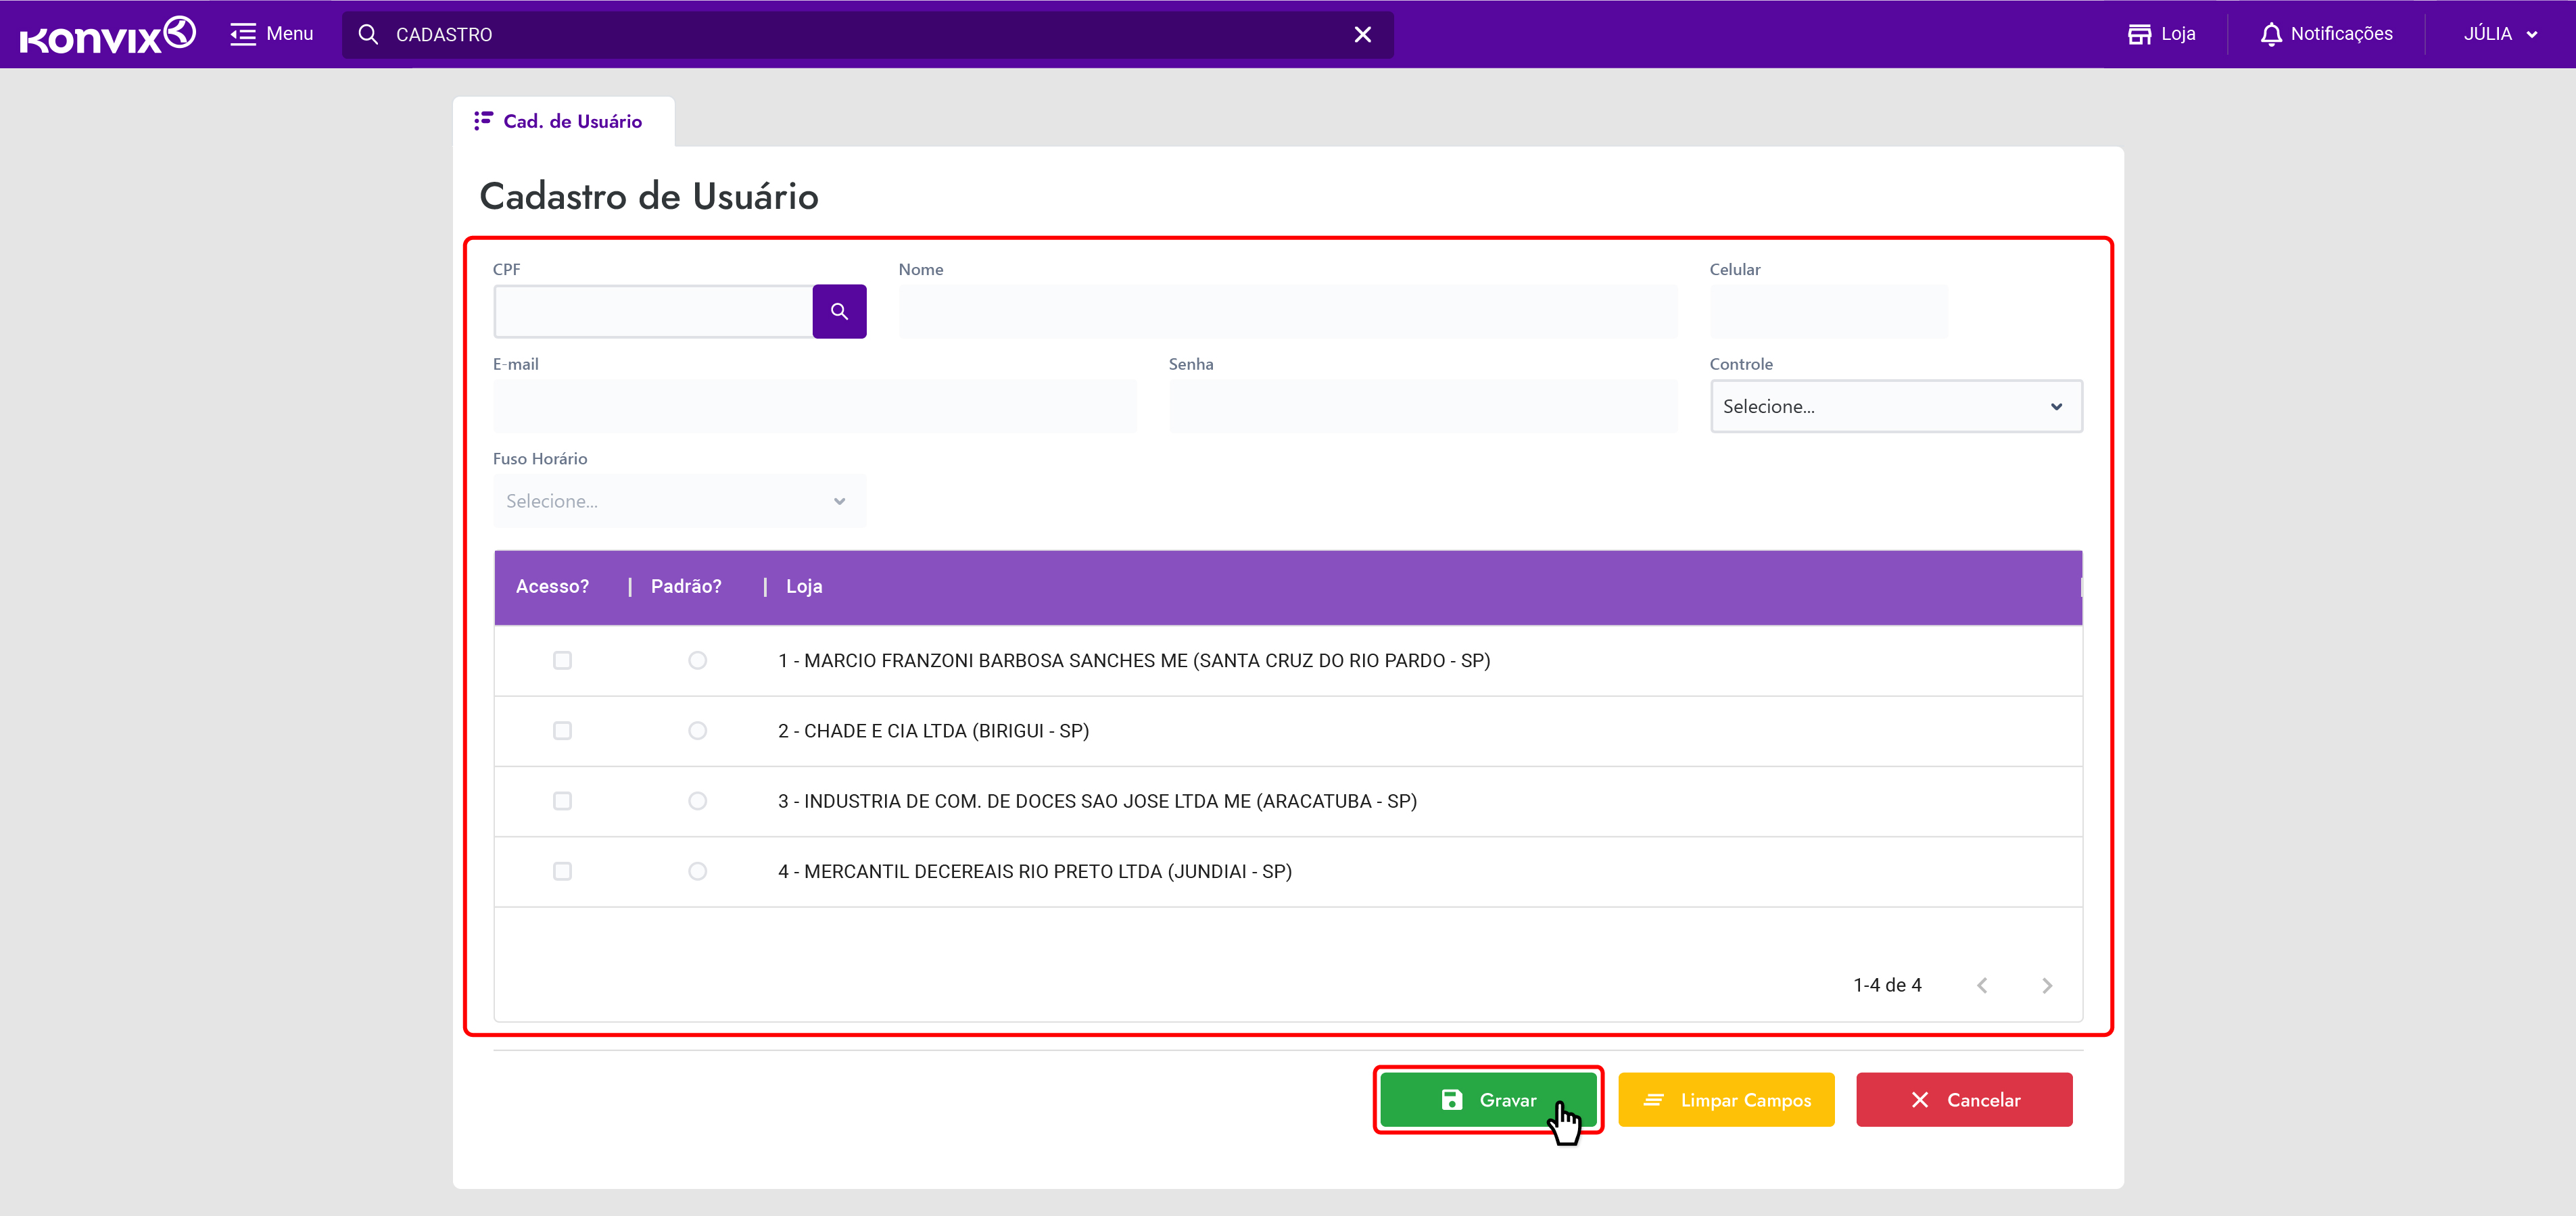Click the Limpar Campos button

pos(1725,1100)
